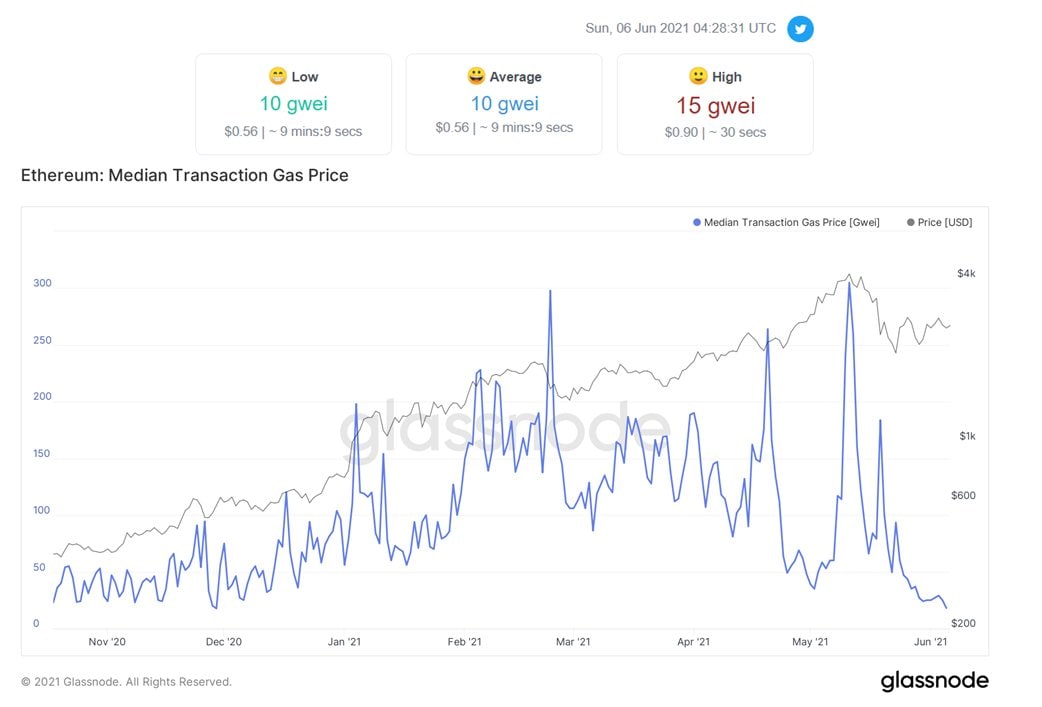This screenshot has height=707, width=1042.
Task: Click the glassnode logo at bottom right
Action: pyautogui.click(x=934, y=680)
